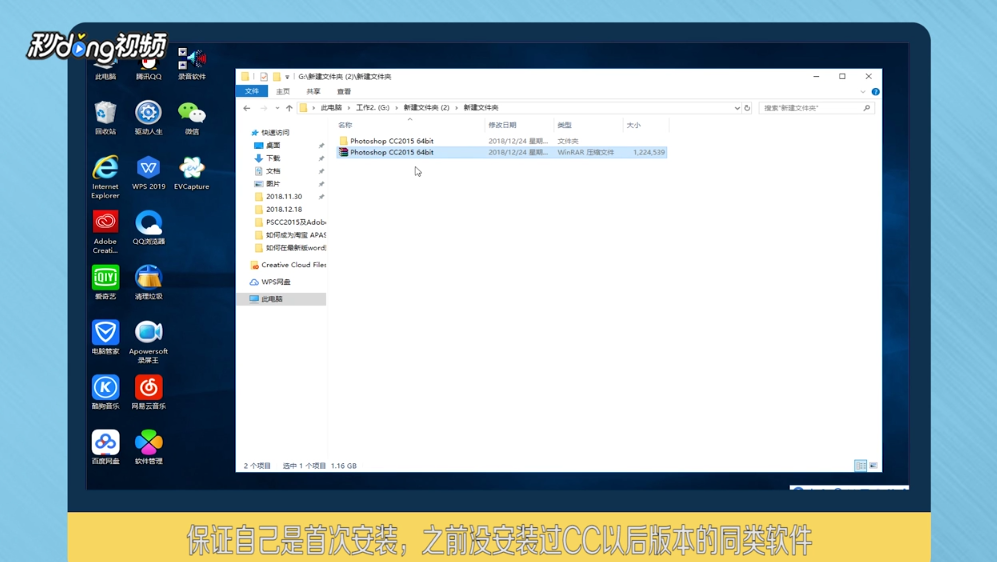
Task: Open the 录音软件 desktop shortcut
Action: click(x=191, y=64)
